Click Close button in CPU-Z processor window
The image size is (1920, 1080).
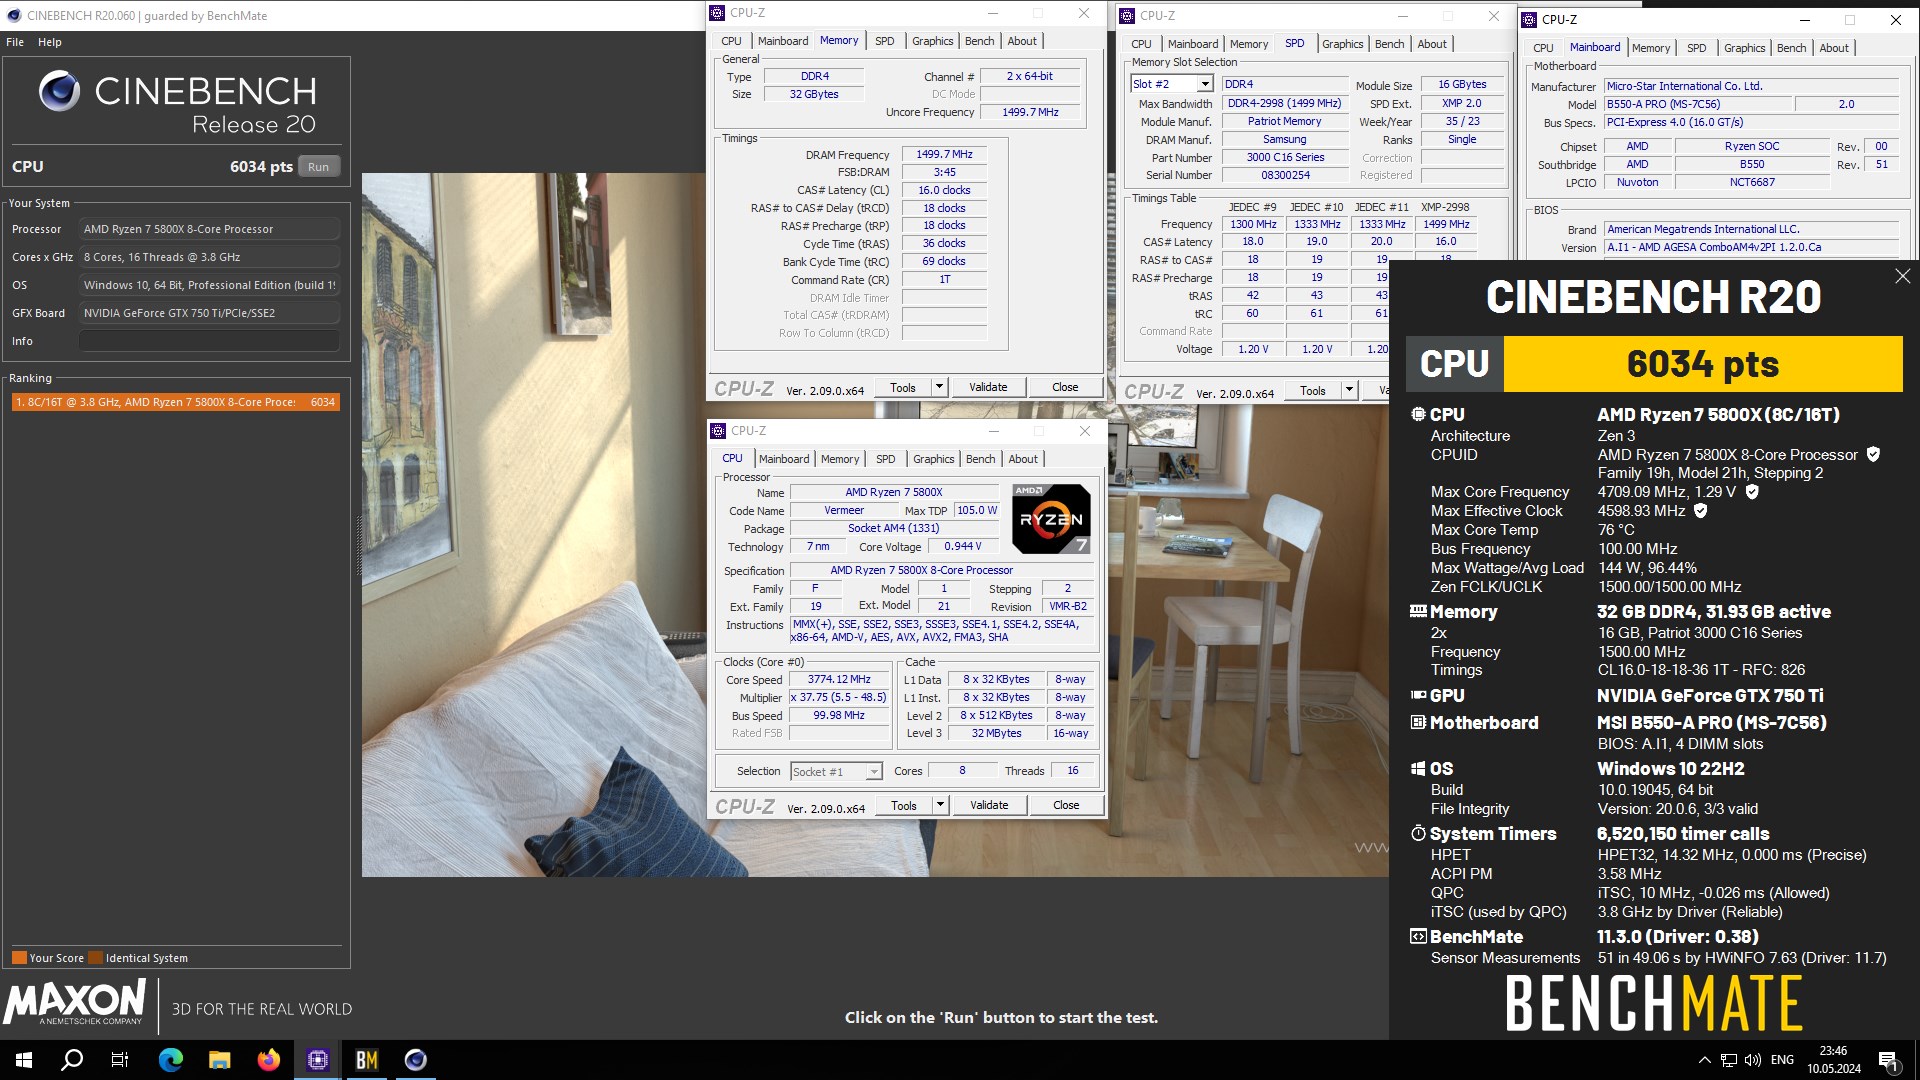point(1066,805)
